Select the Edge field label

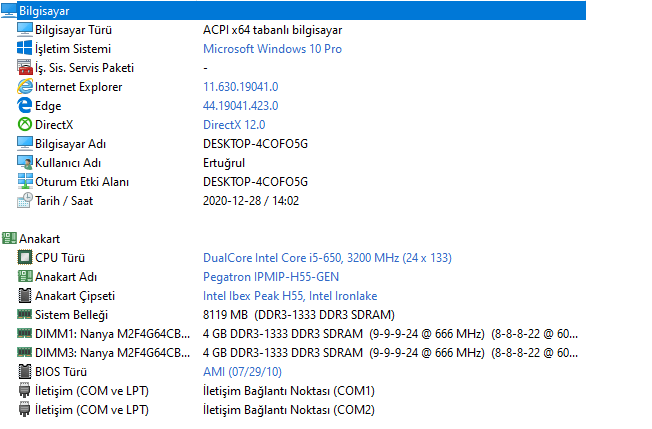(x=48, y=106)
